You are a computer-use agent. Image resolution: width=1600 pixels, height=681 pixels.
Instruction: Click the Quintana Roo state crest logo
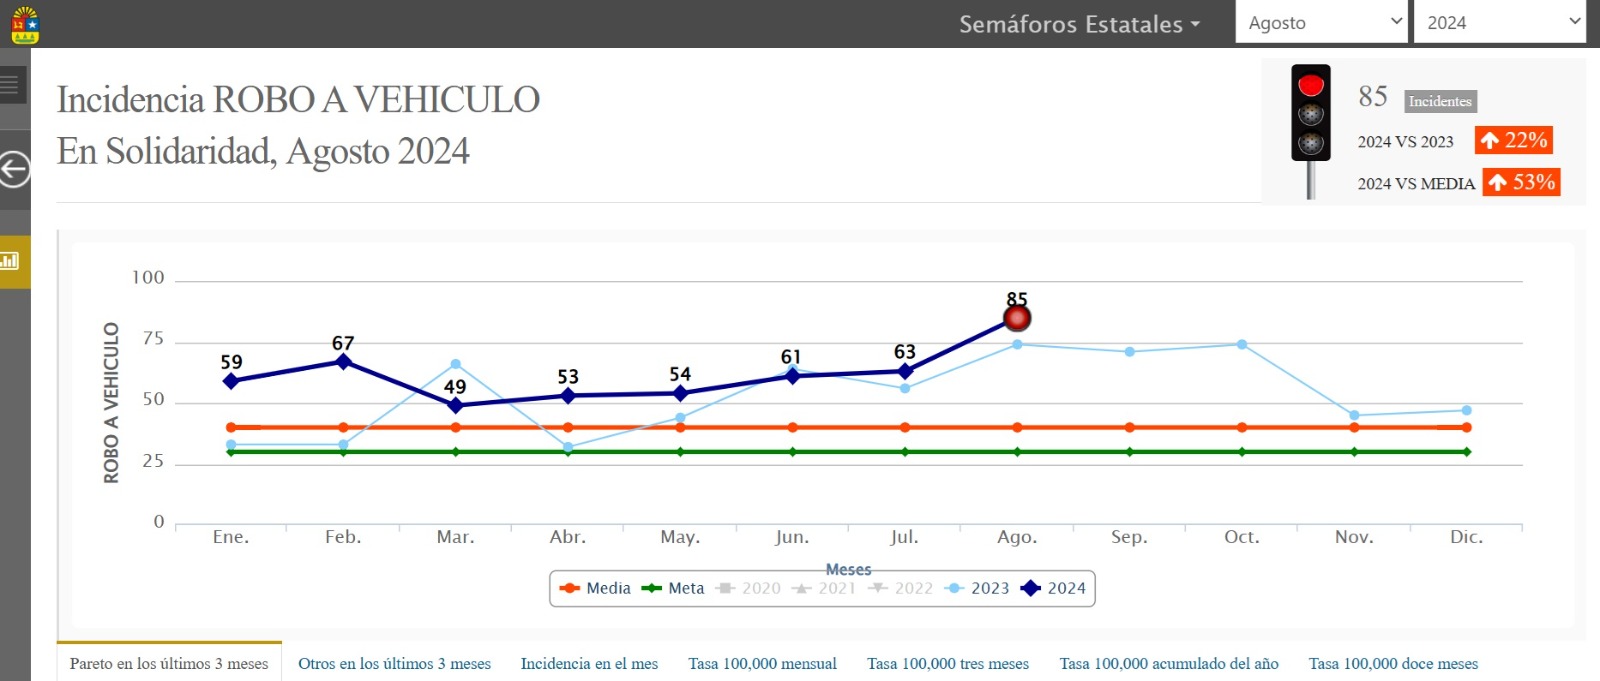pyautogui.click(x=25, y=24)
